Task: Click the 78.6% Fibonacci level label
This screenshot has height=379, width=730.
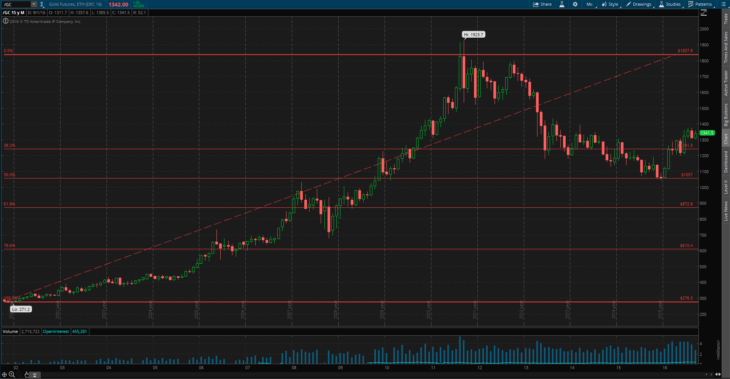Action: pos(9,246)
